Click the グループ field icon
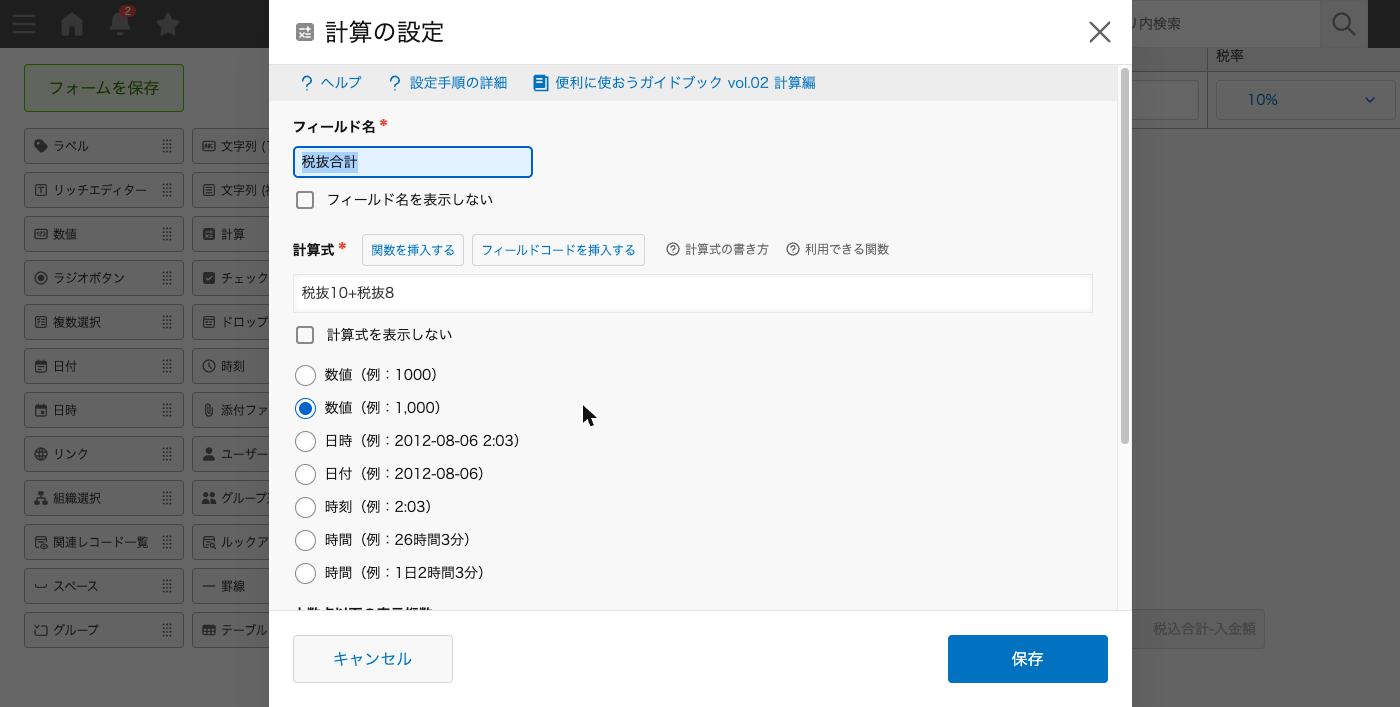The image size is (1400, 707). pyautogui.click(x=41, y=630)
